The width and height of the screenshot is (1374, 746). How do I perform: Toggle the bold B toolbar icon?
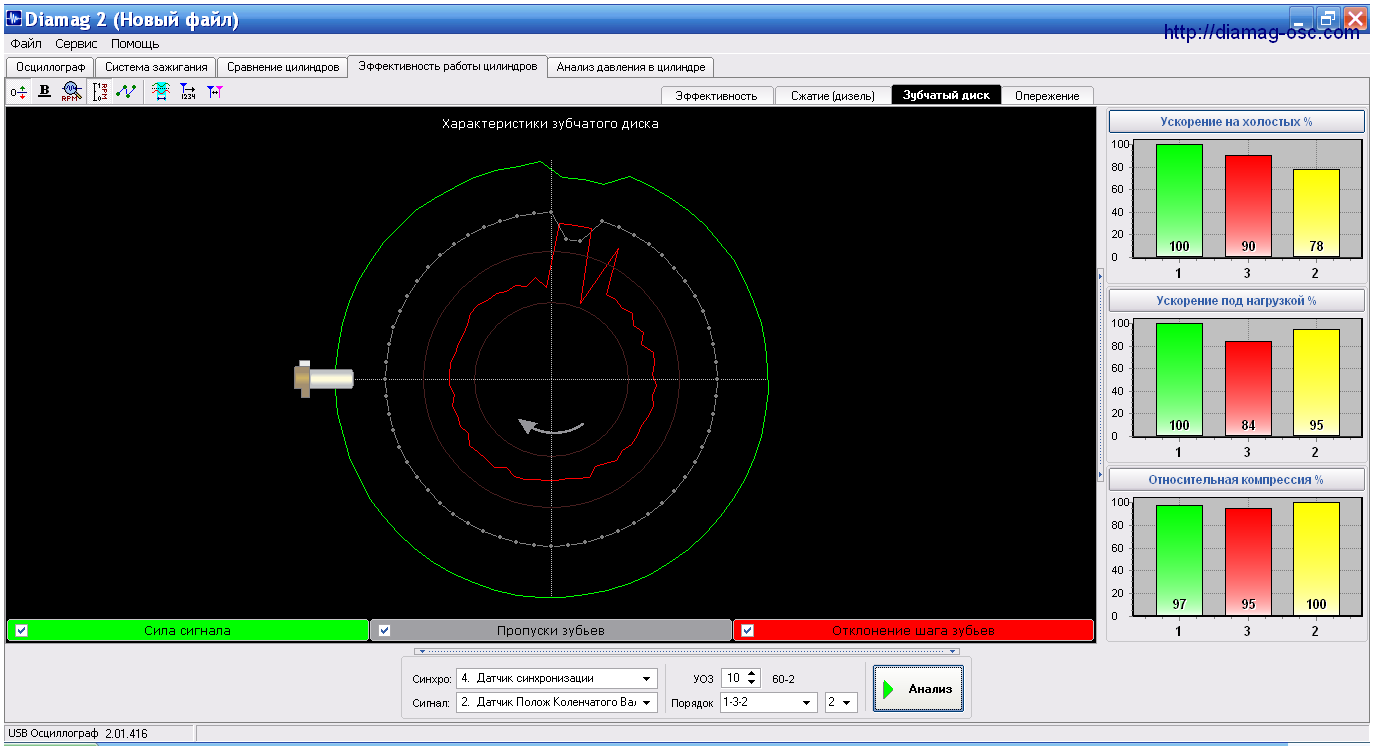44,91
